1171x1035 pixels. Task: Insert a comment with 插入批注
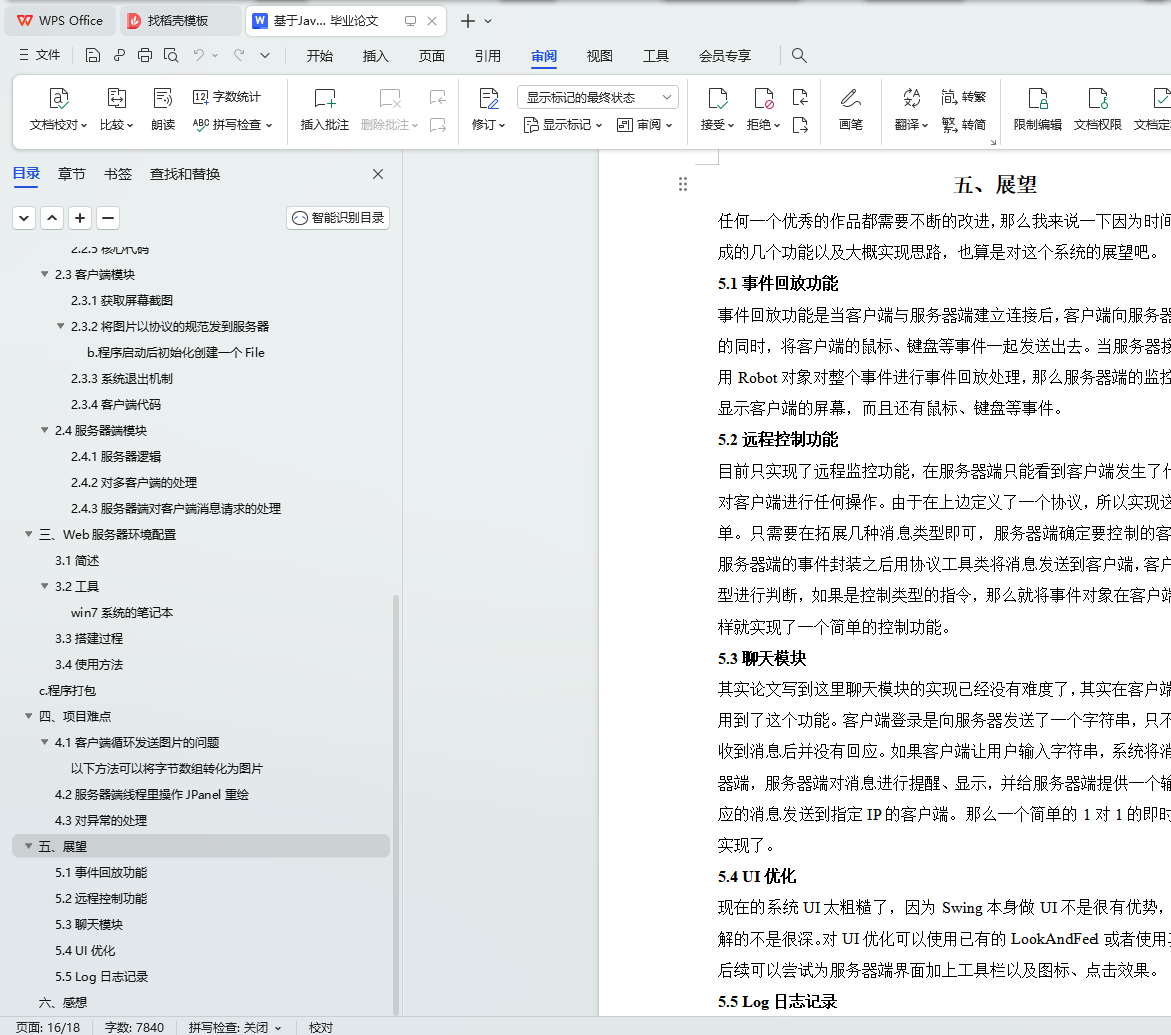pos(325,109)
